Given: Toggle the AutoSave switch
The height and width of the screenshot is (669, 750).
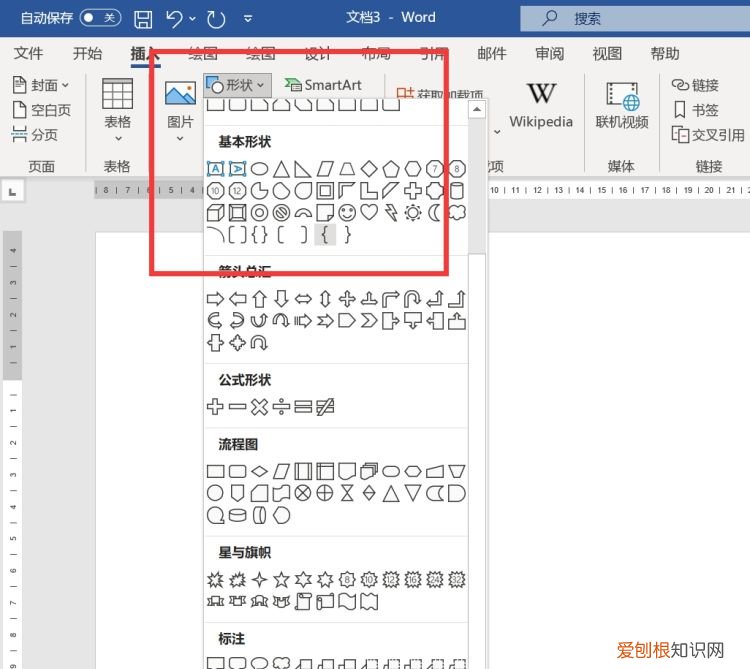Looking at the screenshot, I should [100, 18].
